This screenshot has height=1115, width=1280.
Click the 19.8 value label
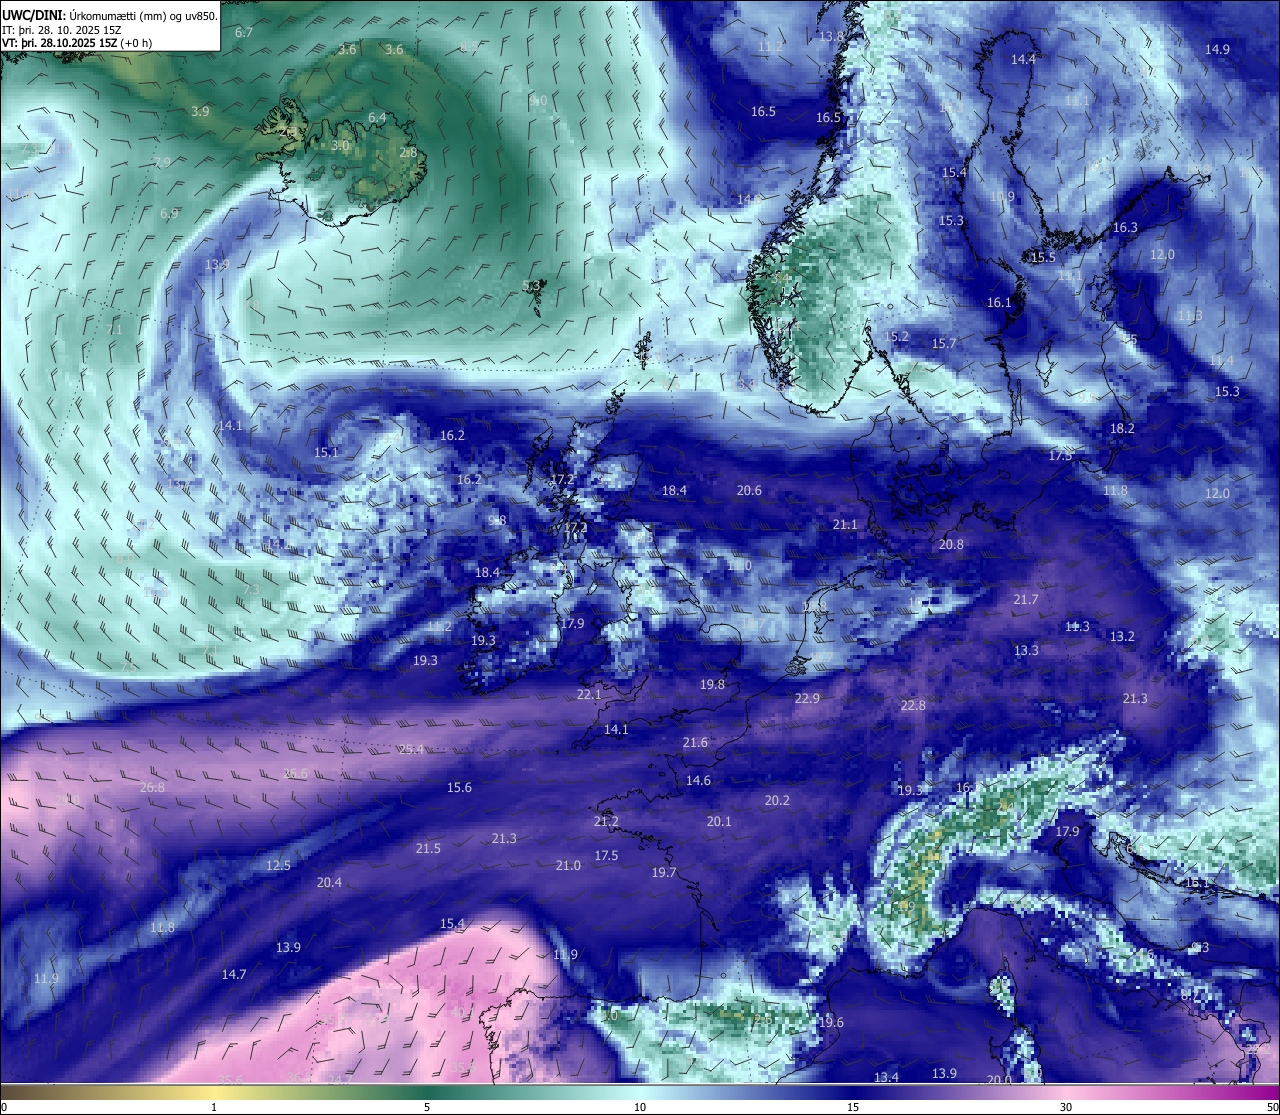(712, 685)
